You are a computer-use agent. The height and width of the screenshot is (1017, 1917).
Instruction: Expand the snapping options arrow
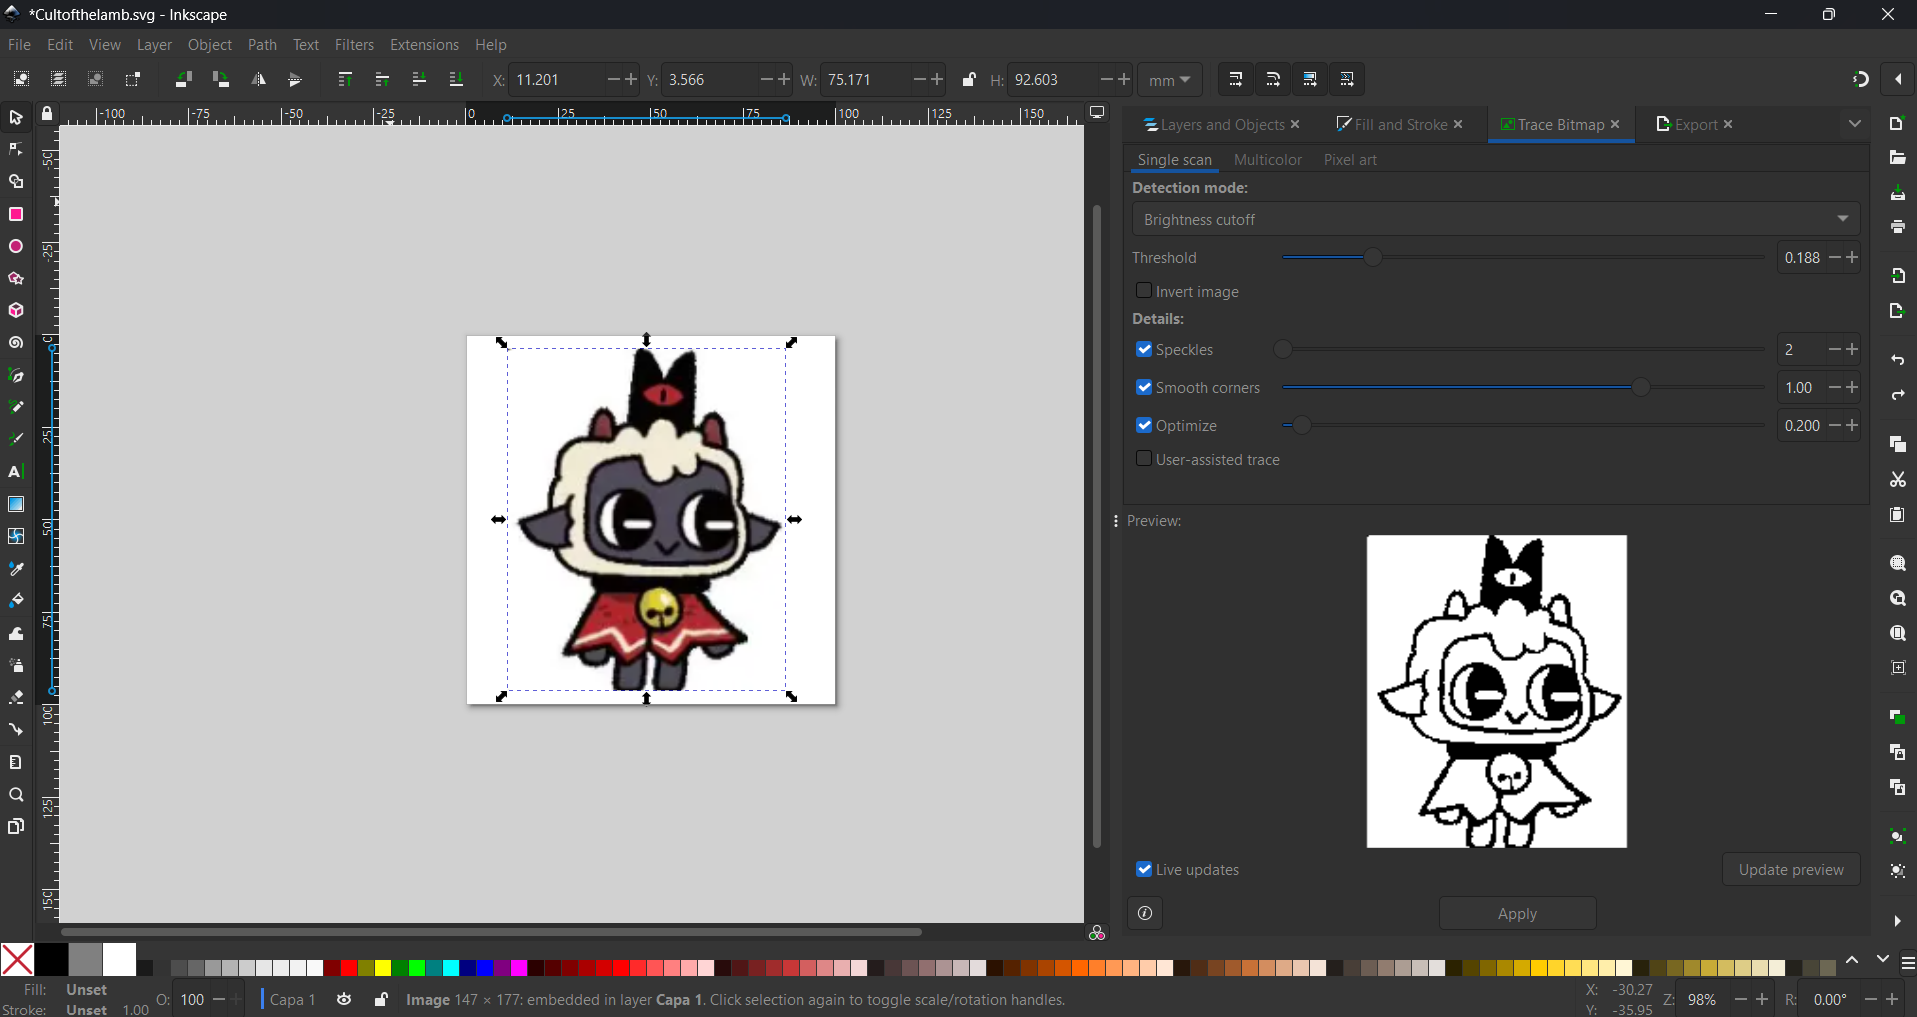click(1898, 79)
